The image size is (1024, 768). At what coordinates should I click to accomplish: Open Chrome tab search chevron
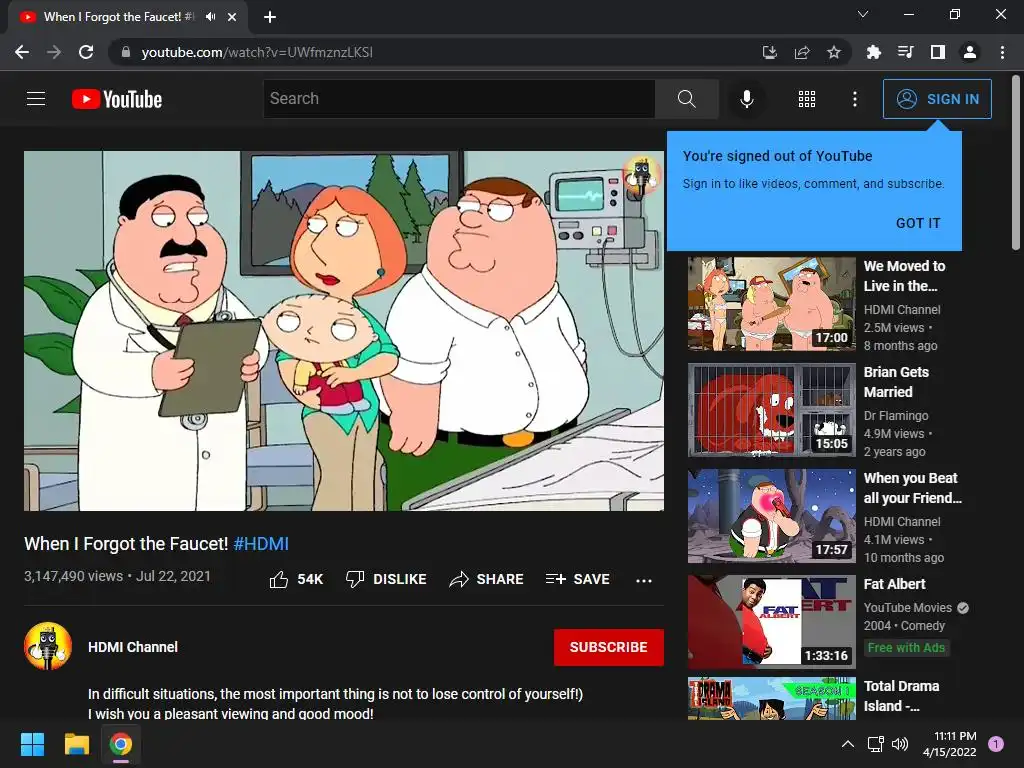[x=863, y=14]
